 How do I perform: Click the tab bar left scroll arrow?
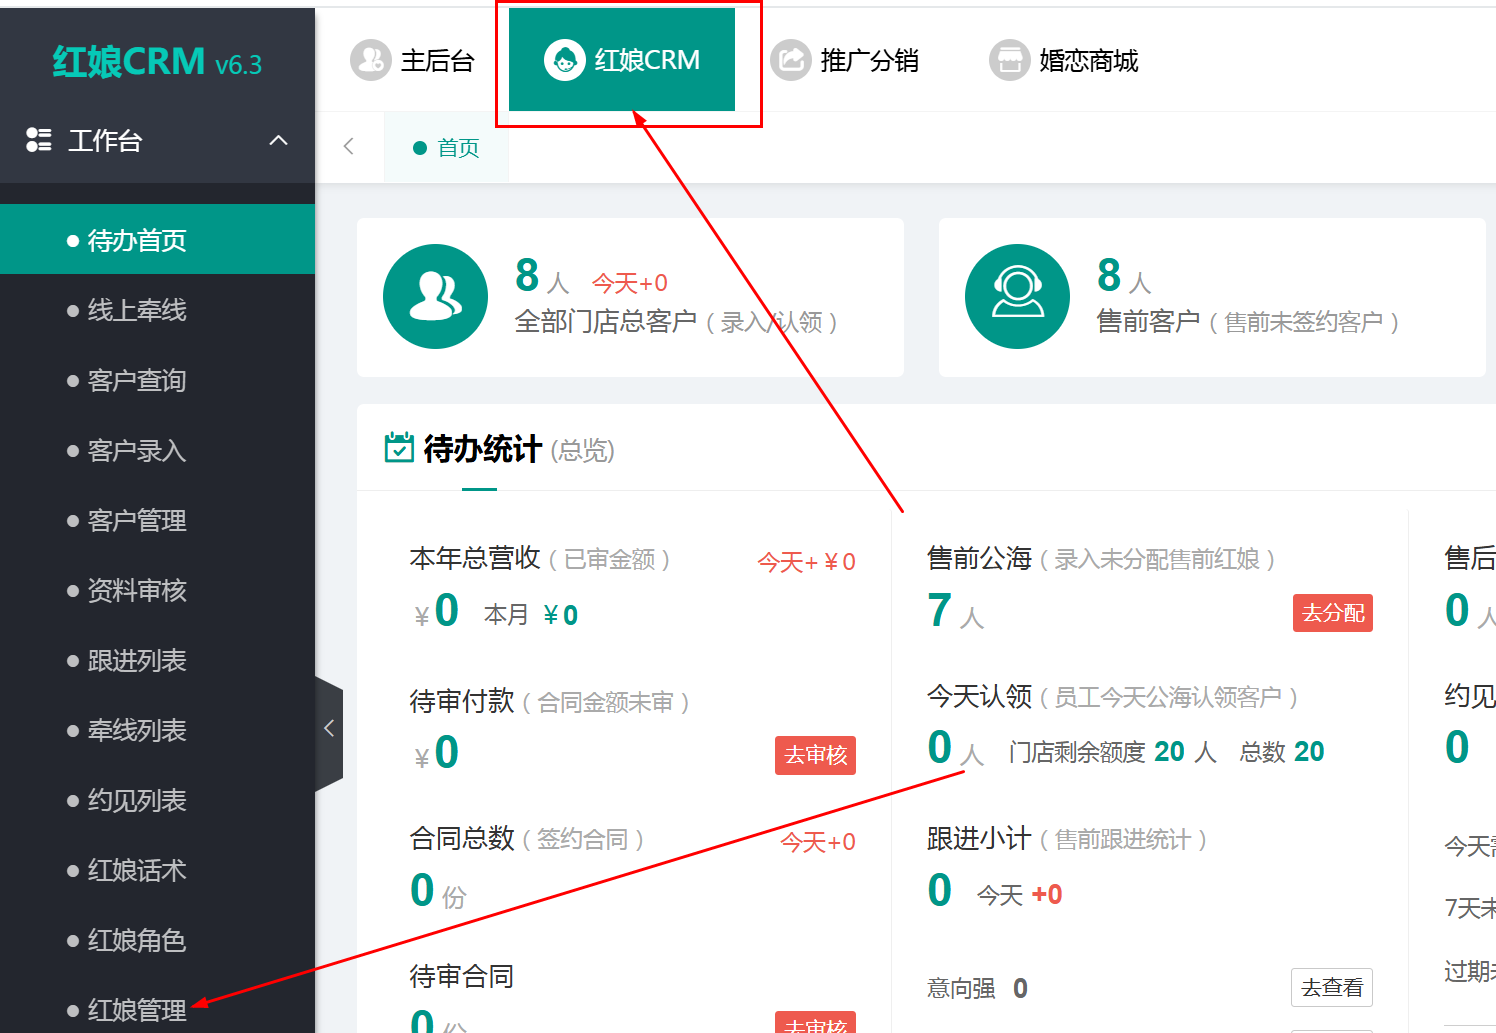(349, 146)
